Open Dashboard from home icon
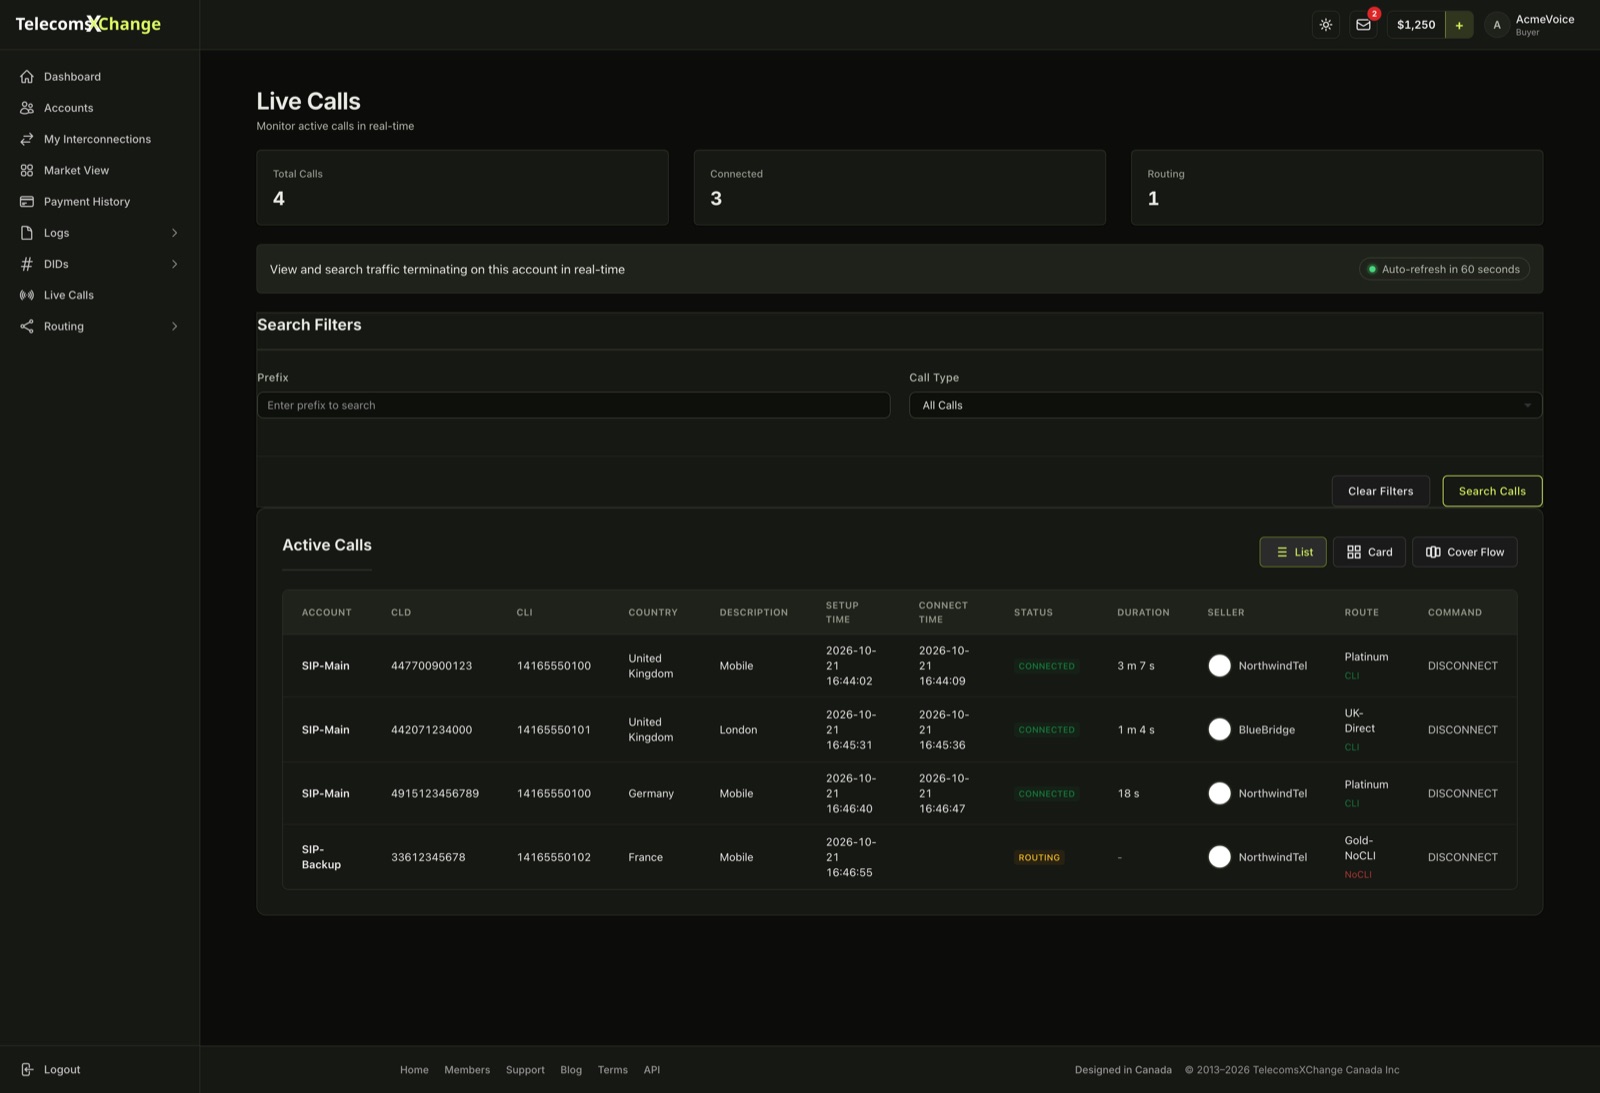 click(x=27, y=77)
